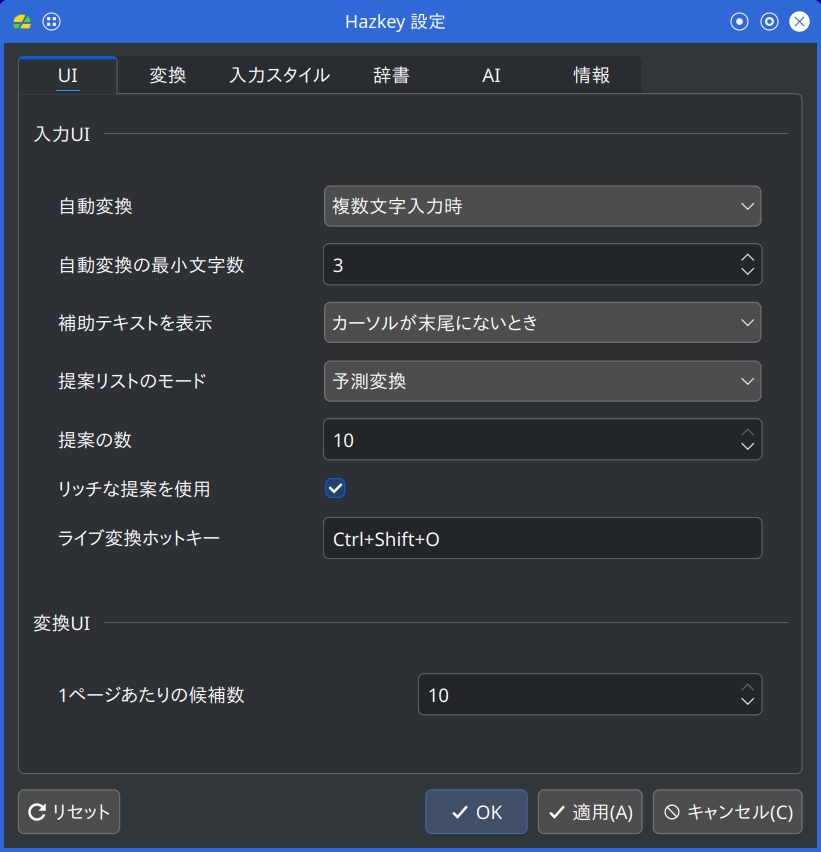Viewport: 821px width, 852px height.
Task: Click the リッチな提案を使用 label
Action: pyautogui.click(x=134, y=489)
